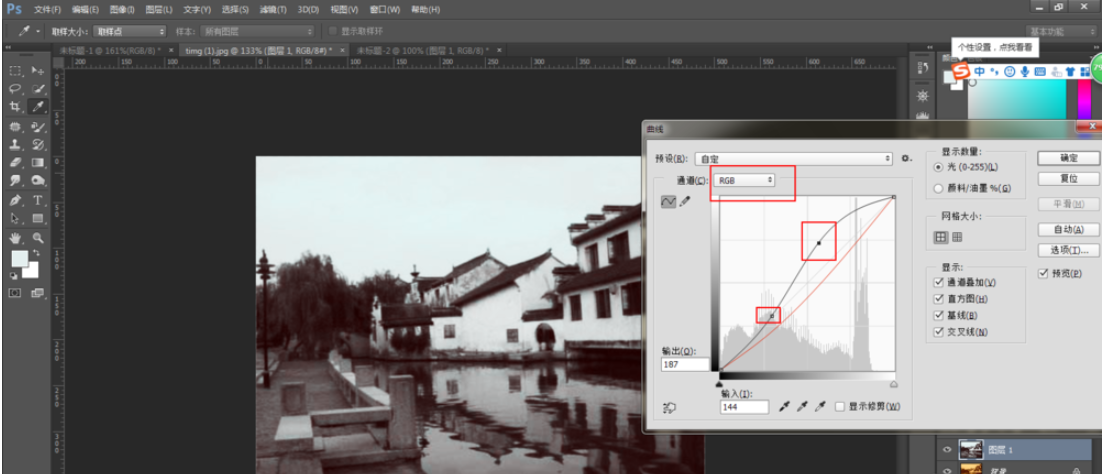This screenshot has height=474, width=1109.
Task: Click the foreground color swatch in toolbox
Action: [19, 258]
